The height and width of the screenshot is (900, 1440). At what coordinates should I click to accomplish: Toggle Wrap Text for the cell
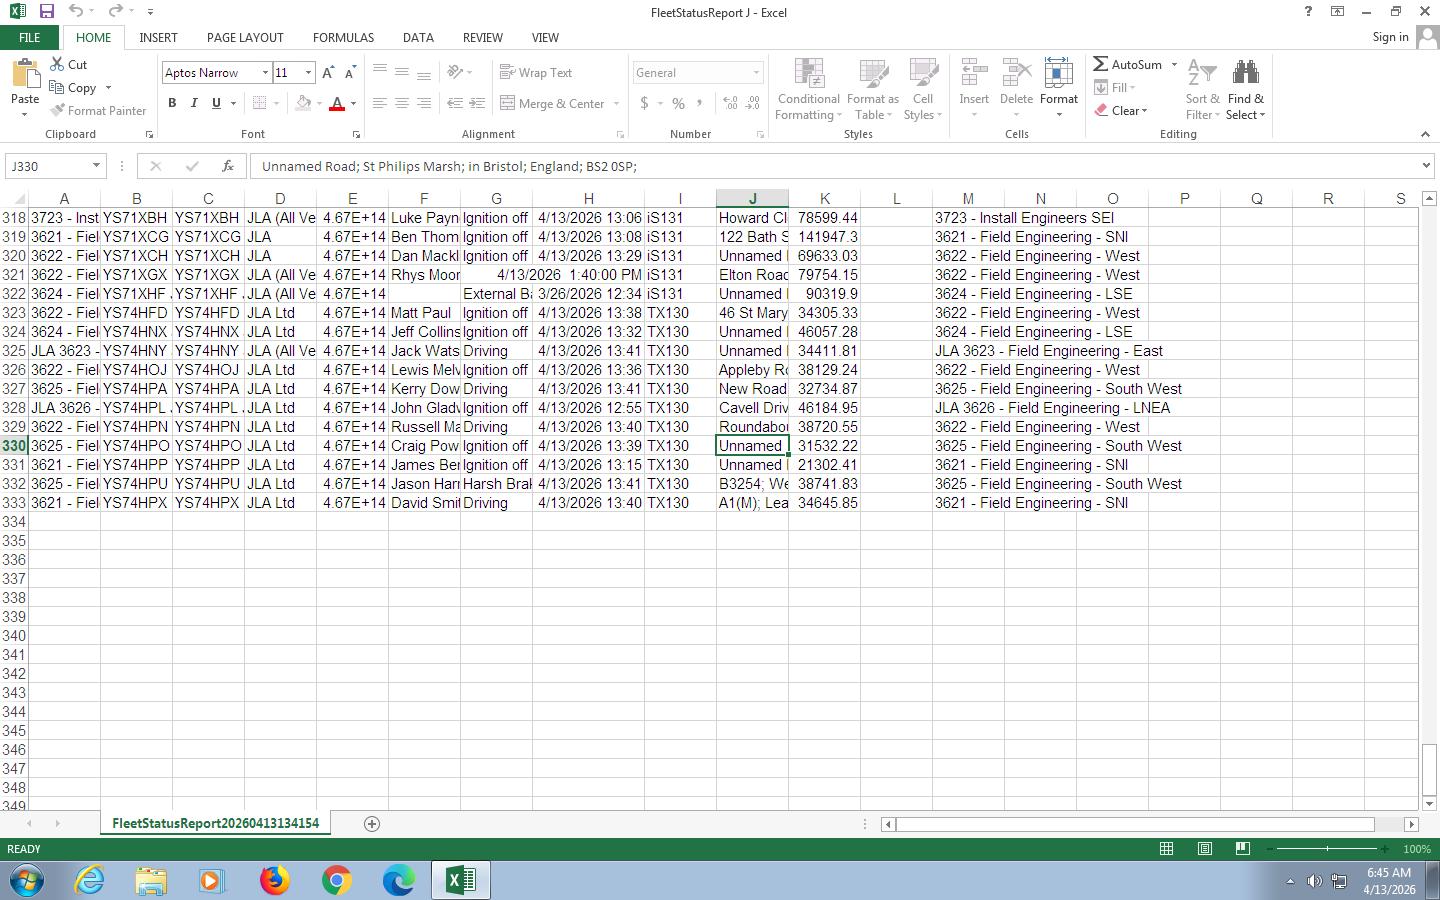tap(536, 73)
